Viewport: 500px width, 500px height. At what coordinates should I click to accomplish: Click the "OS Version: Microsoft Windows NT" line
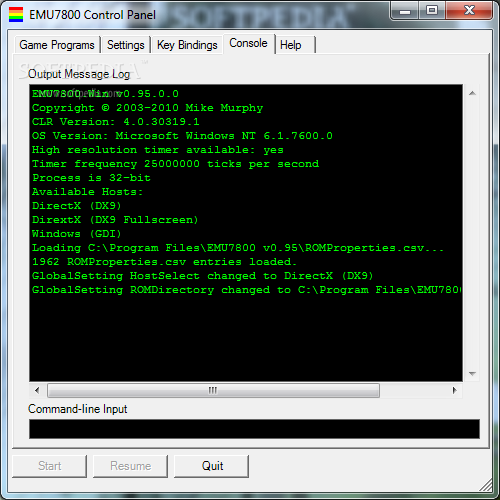pos(182,136)
